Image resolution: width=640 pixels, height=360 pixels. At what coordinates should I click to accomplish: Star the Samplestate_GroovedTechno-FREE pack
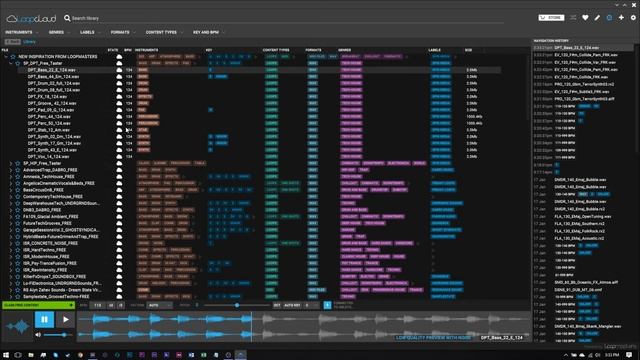click(x=17, y=296)
